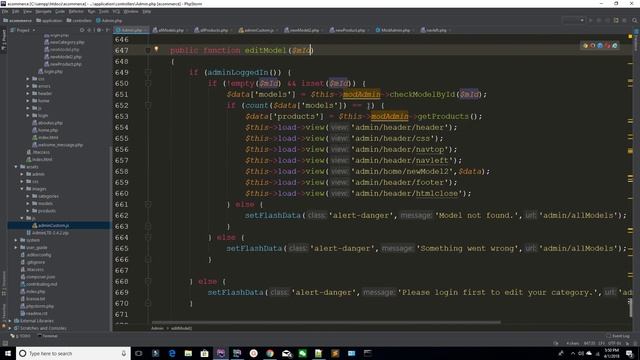Open in Chrome from the floating browser icons
640x360 pixels.
(585, 46)
